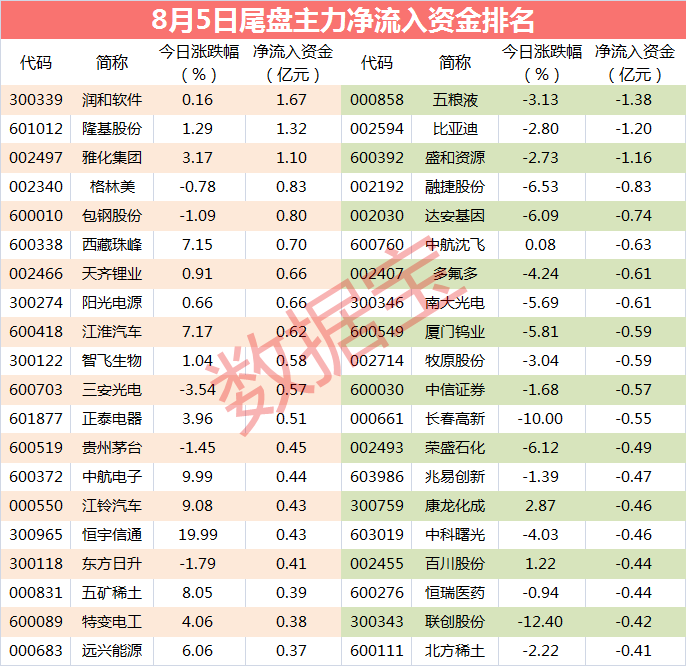Select stock name 比亚迪
Image resolution: width=686 pixels, height=666 pixels.
(x=455, y=129)
